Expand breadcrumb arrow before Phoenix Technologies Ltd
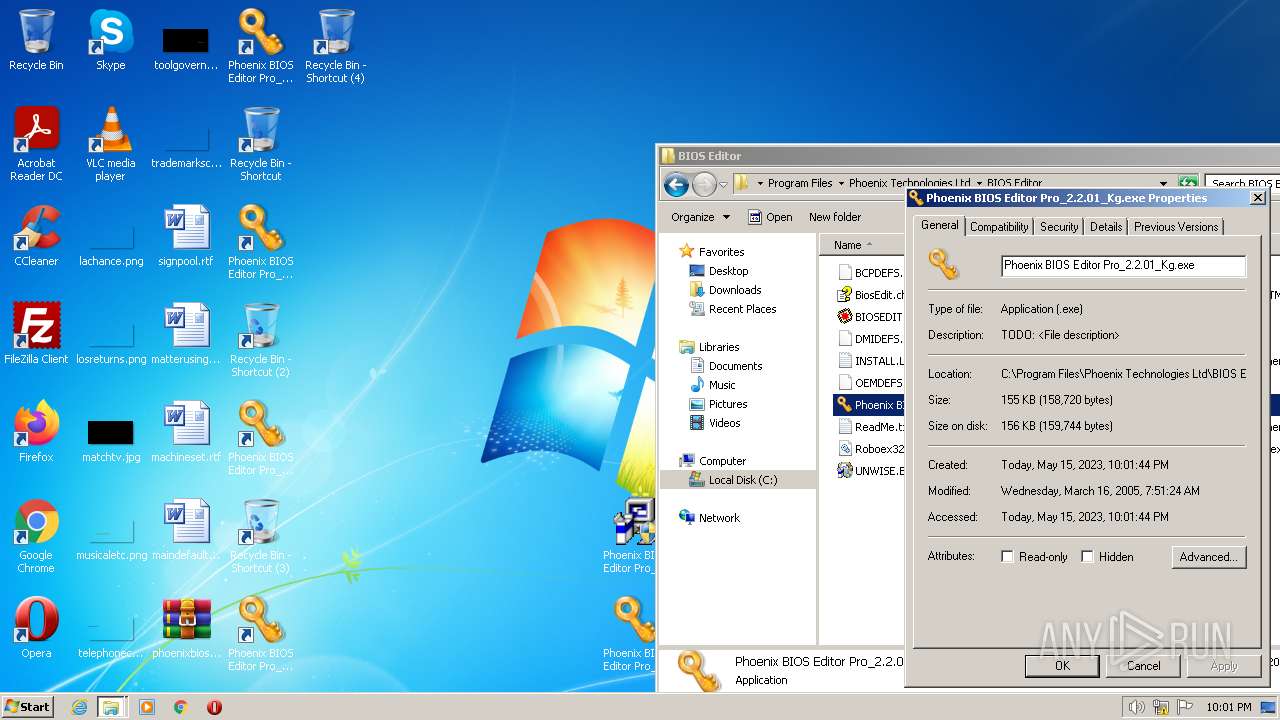 point(841,183)
